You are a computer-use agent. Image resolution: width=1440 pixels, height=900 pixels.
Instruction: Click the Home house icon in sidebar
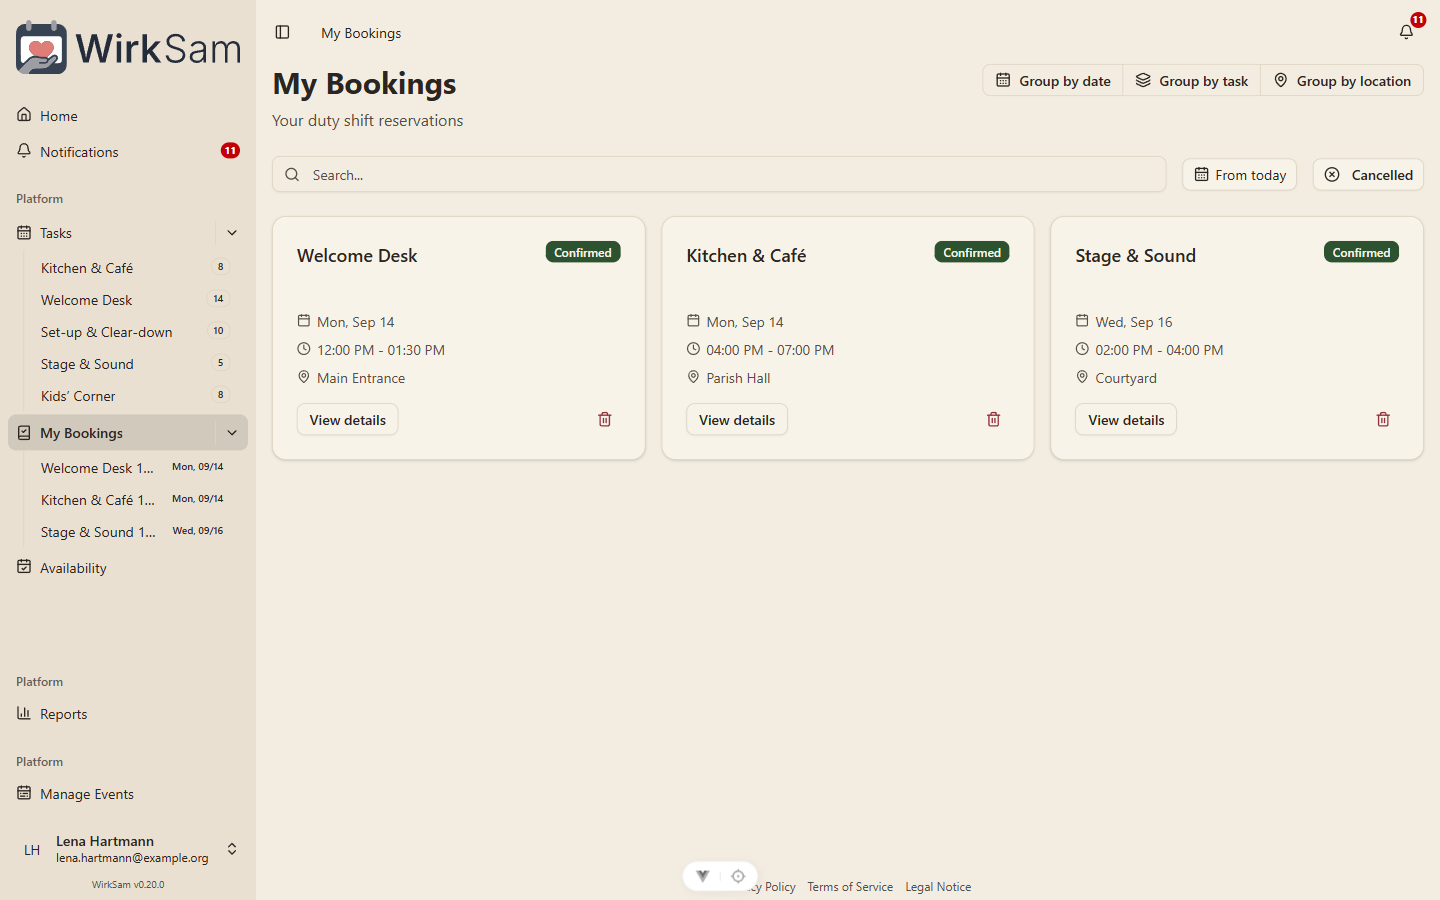click(24, 115)
